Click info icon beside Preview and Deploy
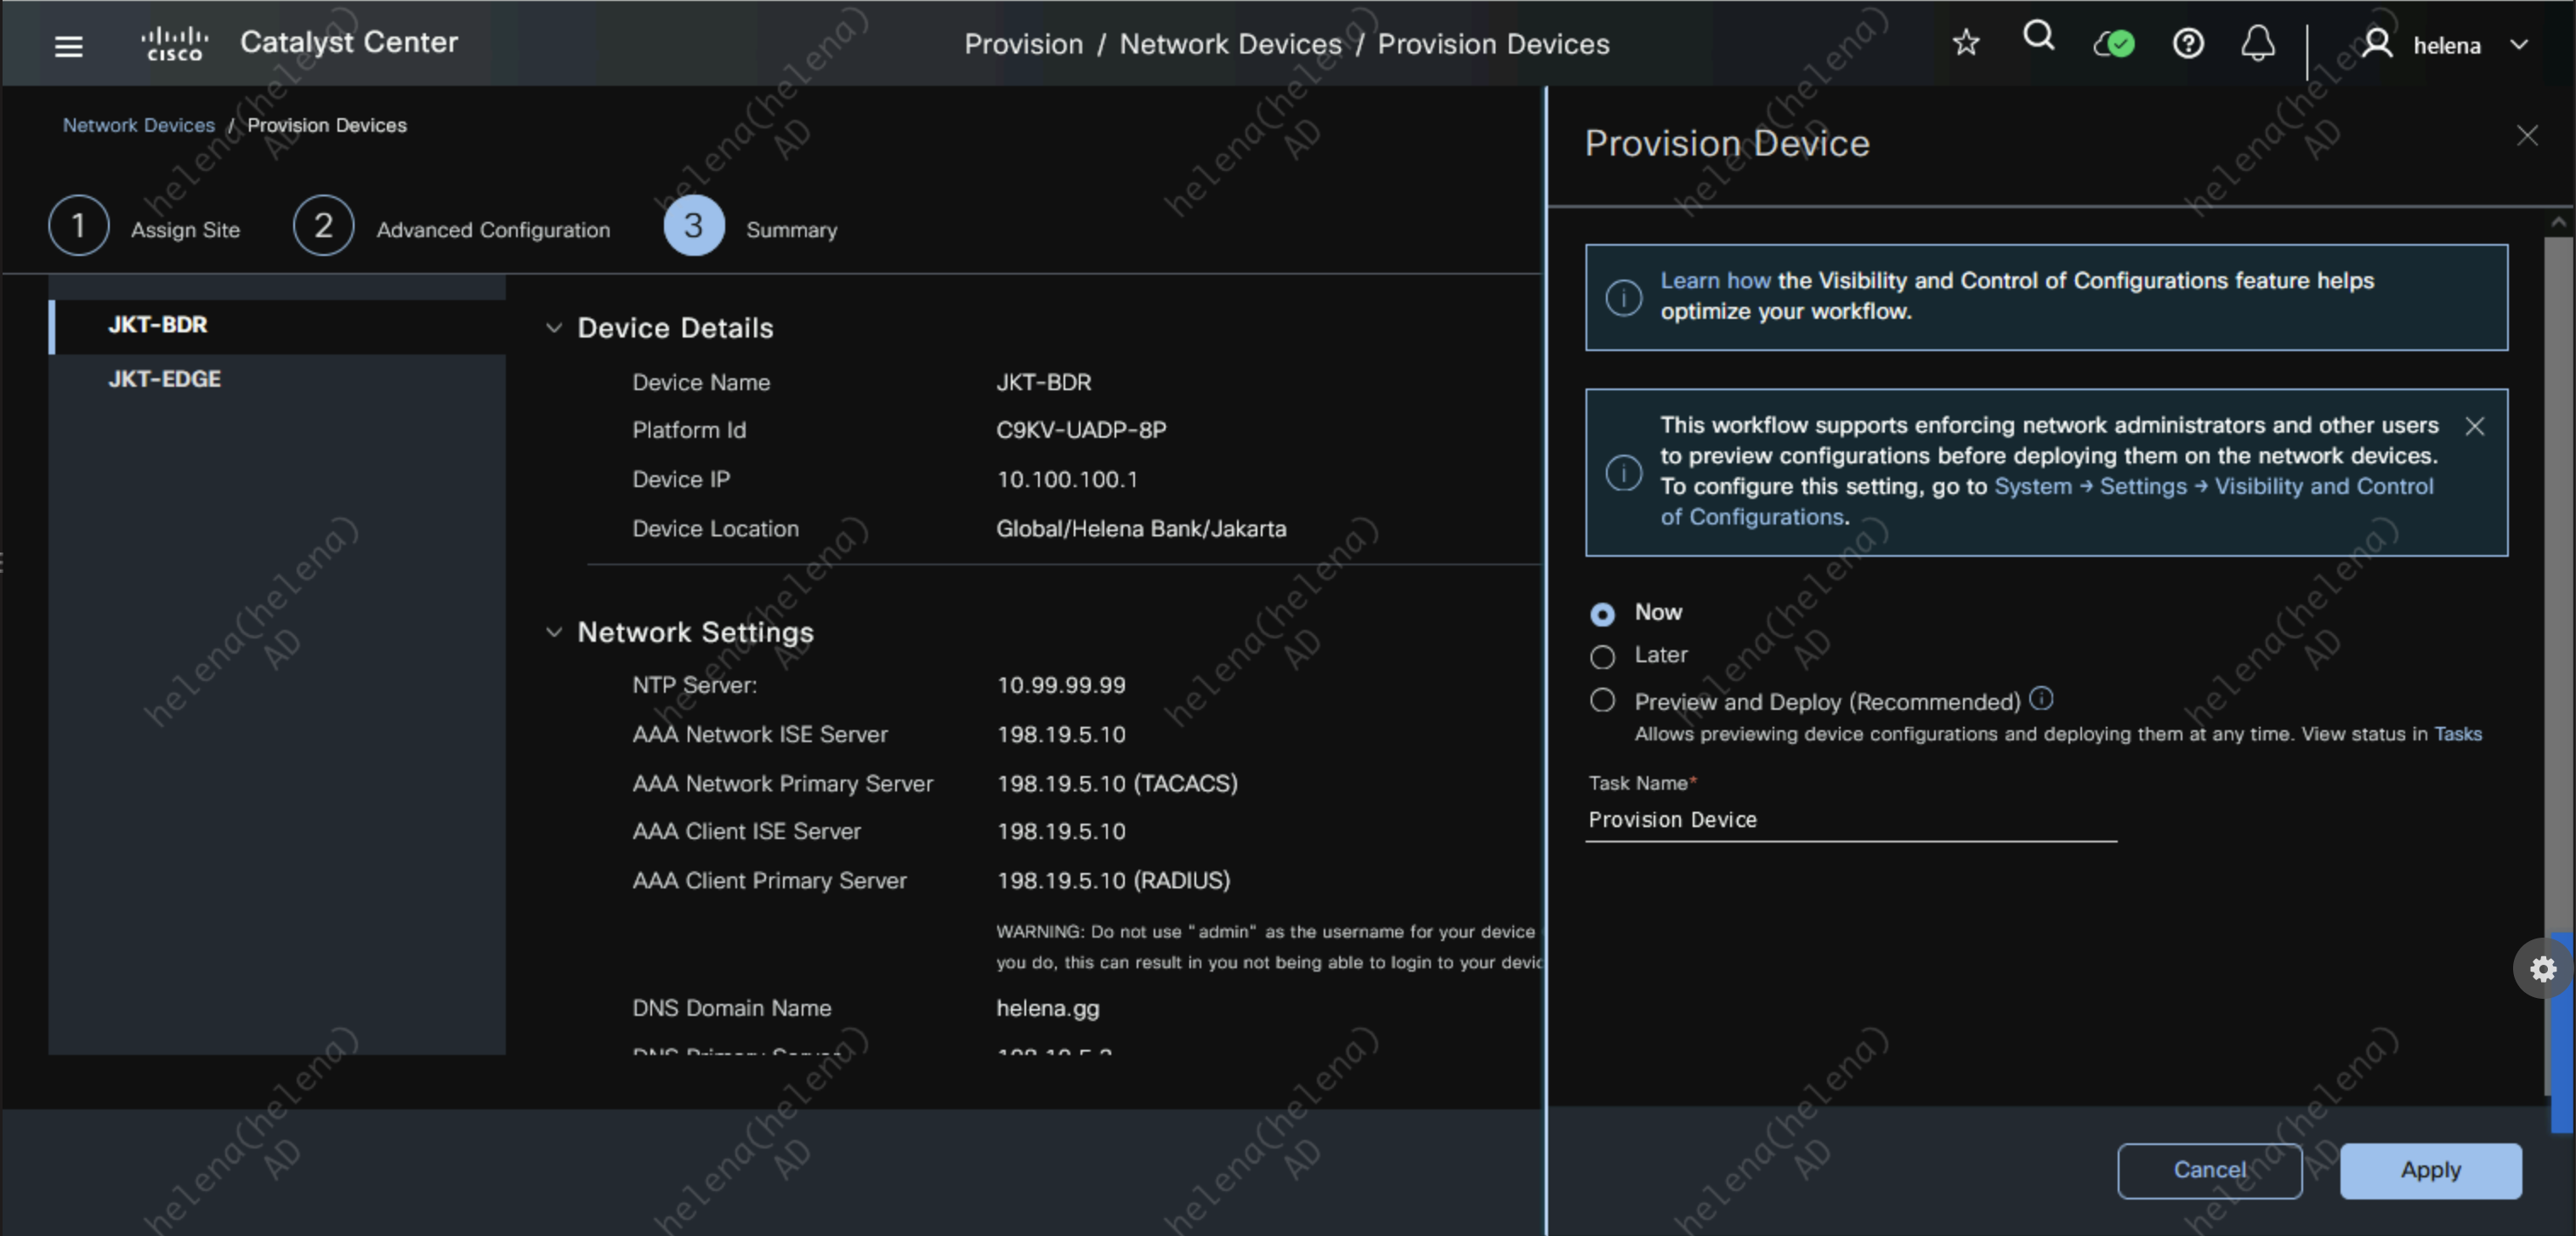This screenshot has height=1236, width=2576. pyautogui.click(x=2041, y=699)
